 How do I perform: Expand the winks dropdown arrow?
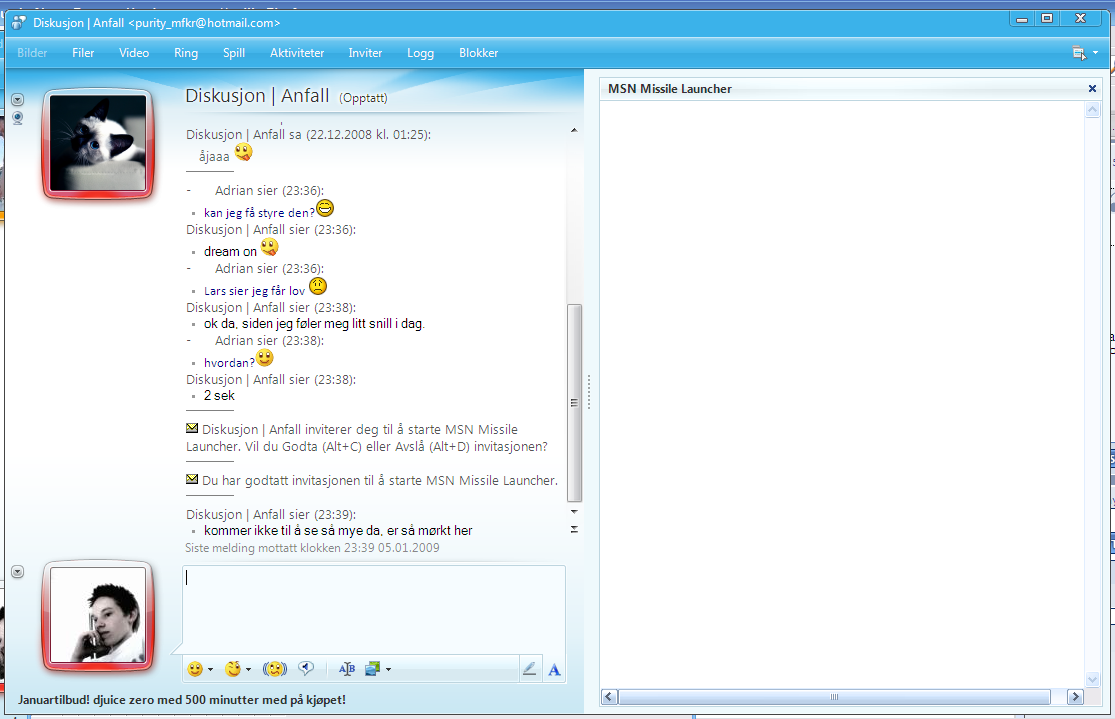click(x=248, y=669)
